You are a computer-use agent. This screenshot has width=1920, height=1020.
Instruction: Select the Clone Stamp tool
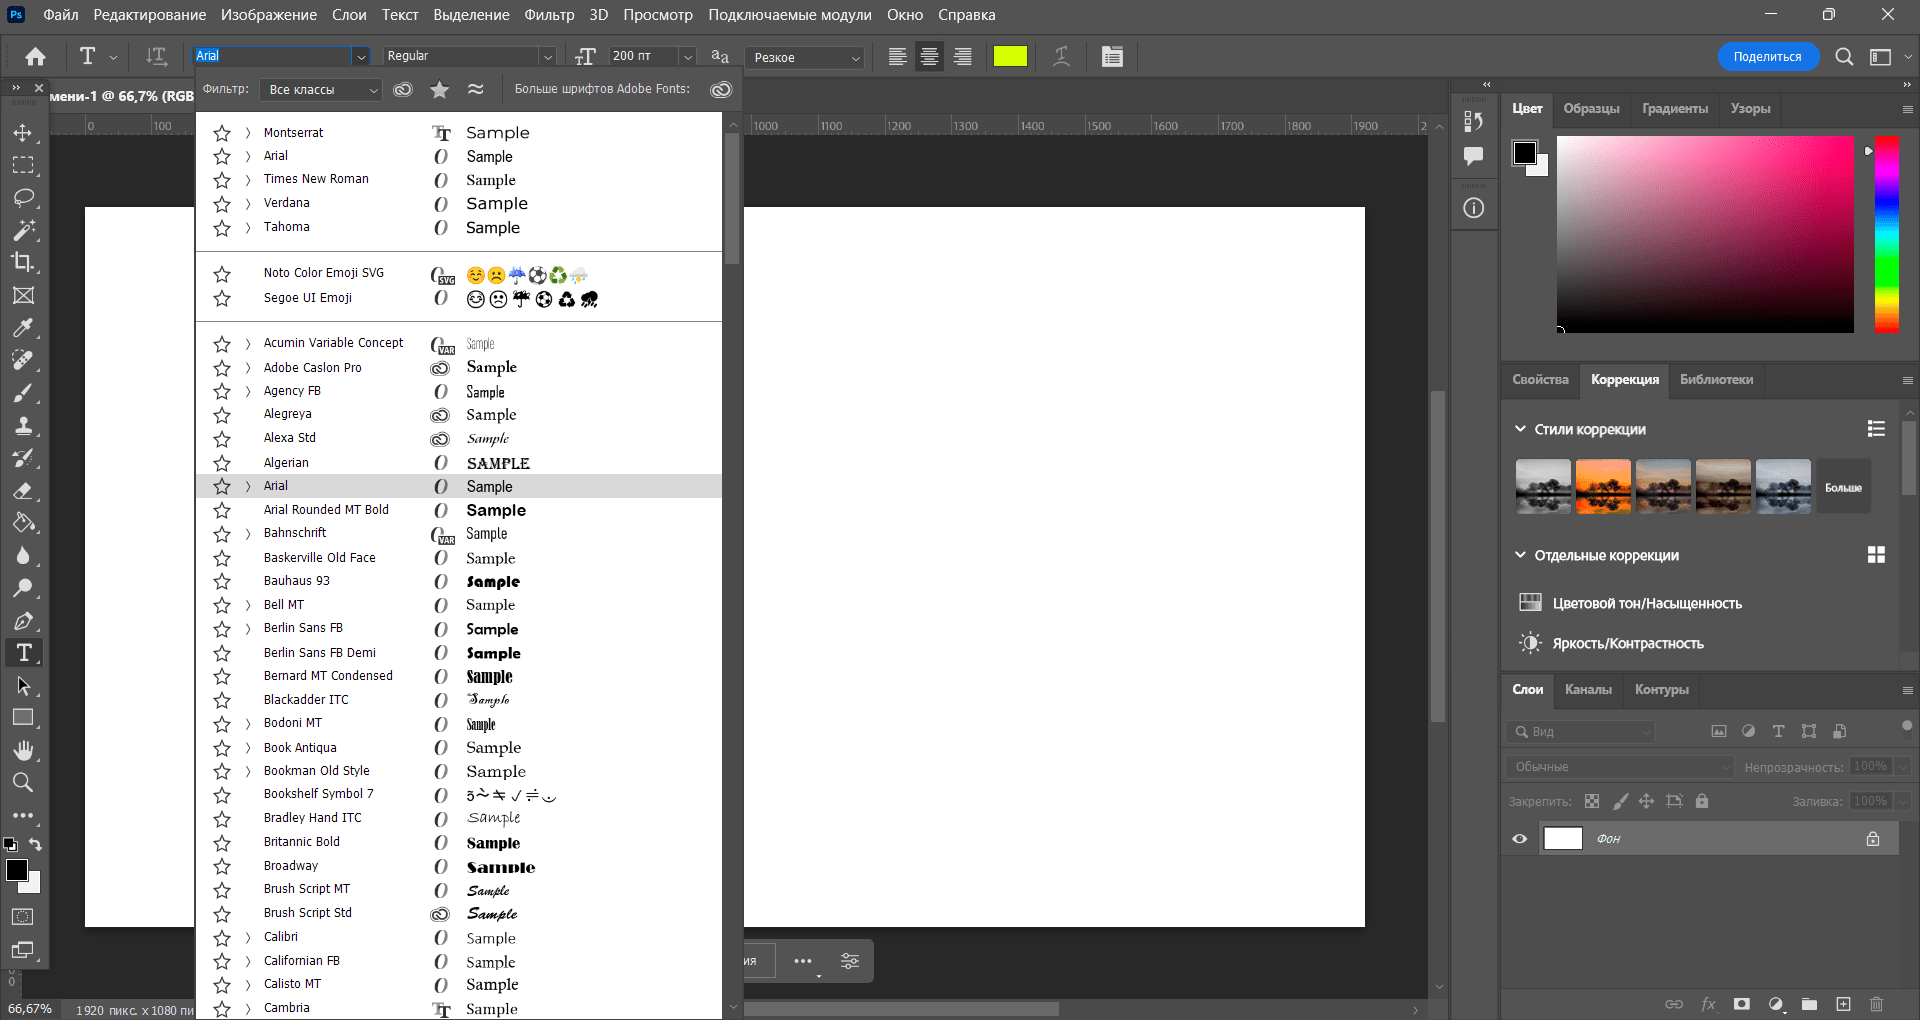pos(23,426)
